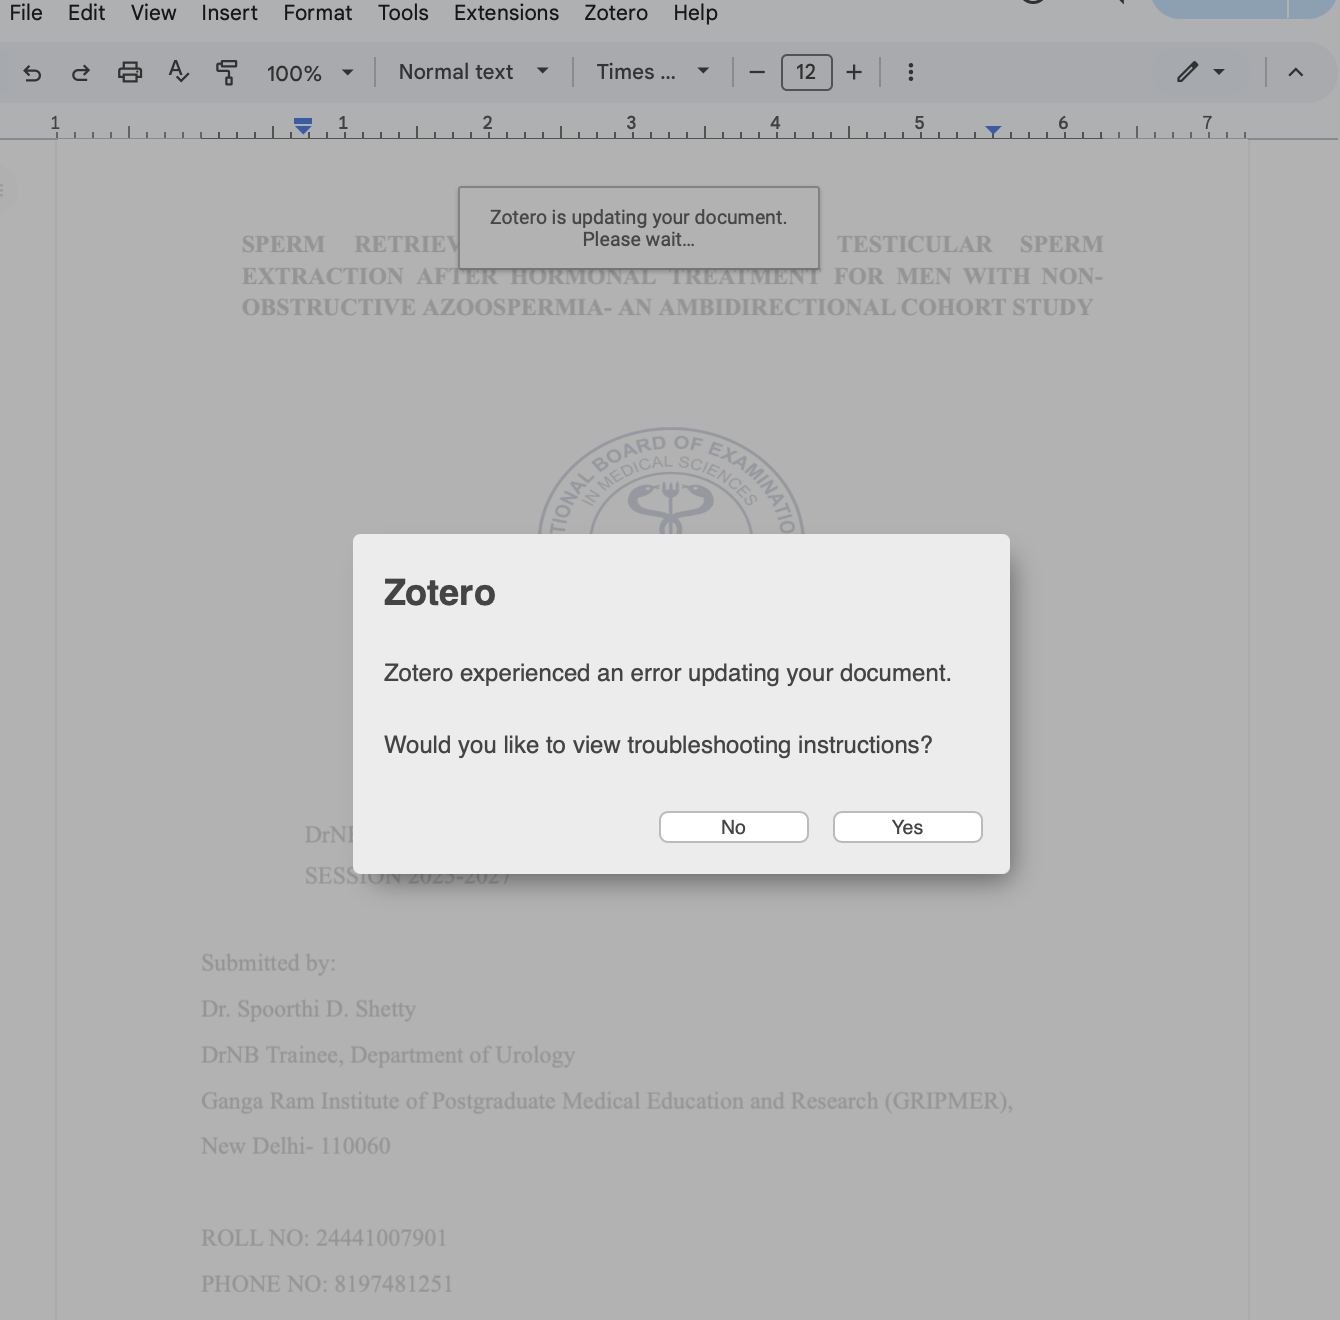
Task: Open the pencil Editing mode dropdown
Action: (1201, 72)
